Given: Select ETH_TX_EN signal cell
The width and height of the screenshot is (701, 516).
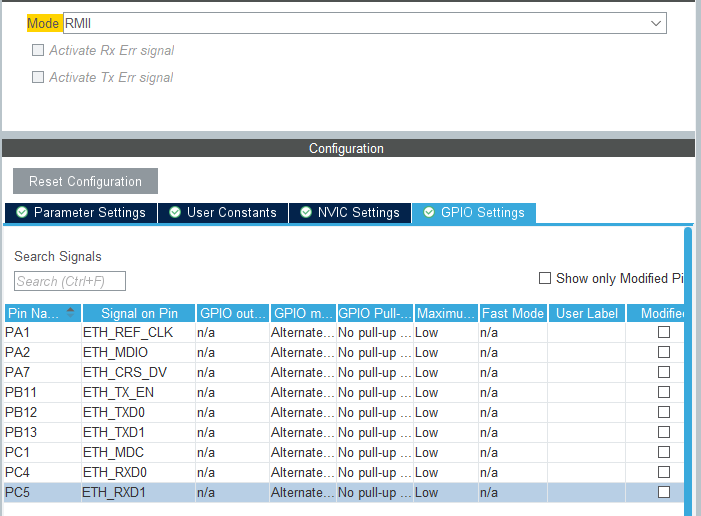Looking at the screenshot, I should pyautogui.click(x=139, y=392).
